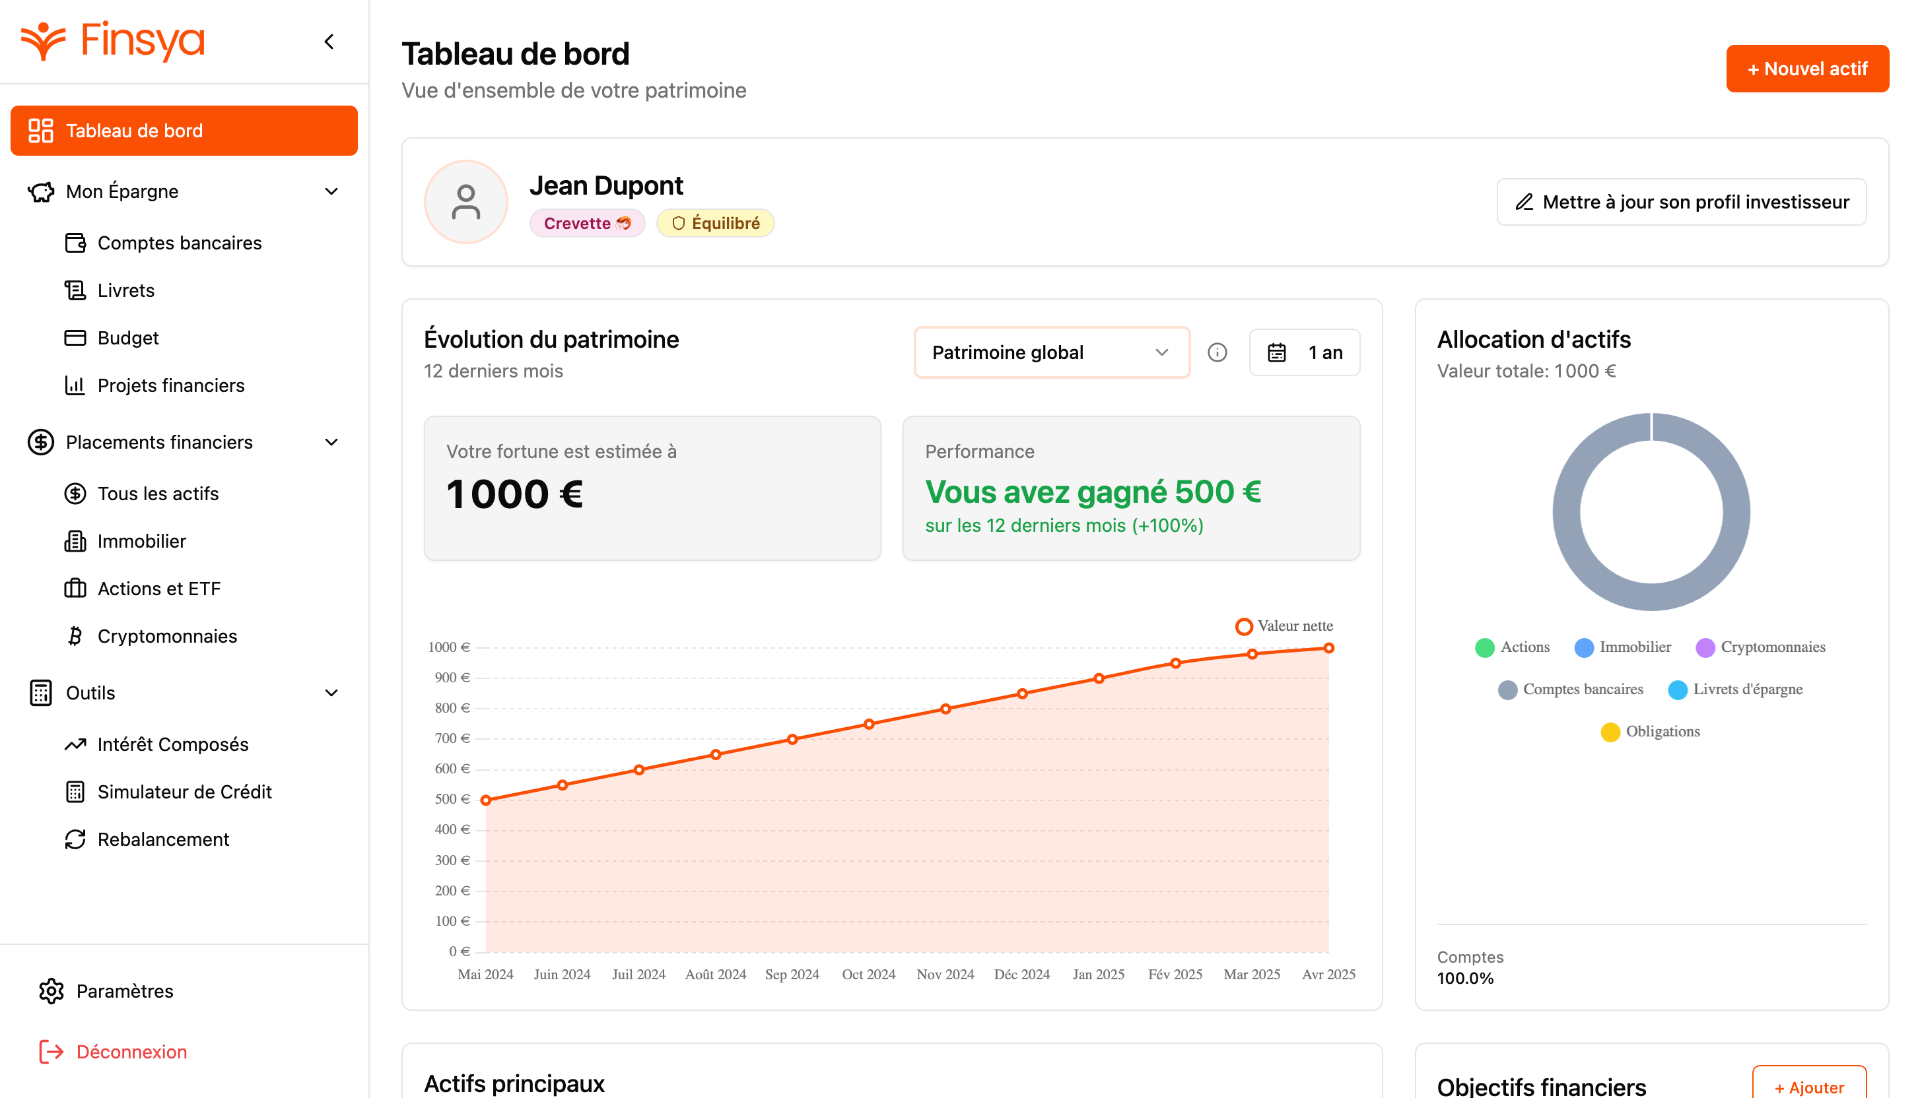Click the Tableau de bord grid icon
1920x1098 pixels.
(41, 131)
